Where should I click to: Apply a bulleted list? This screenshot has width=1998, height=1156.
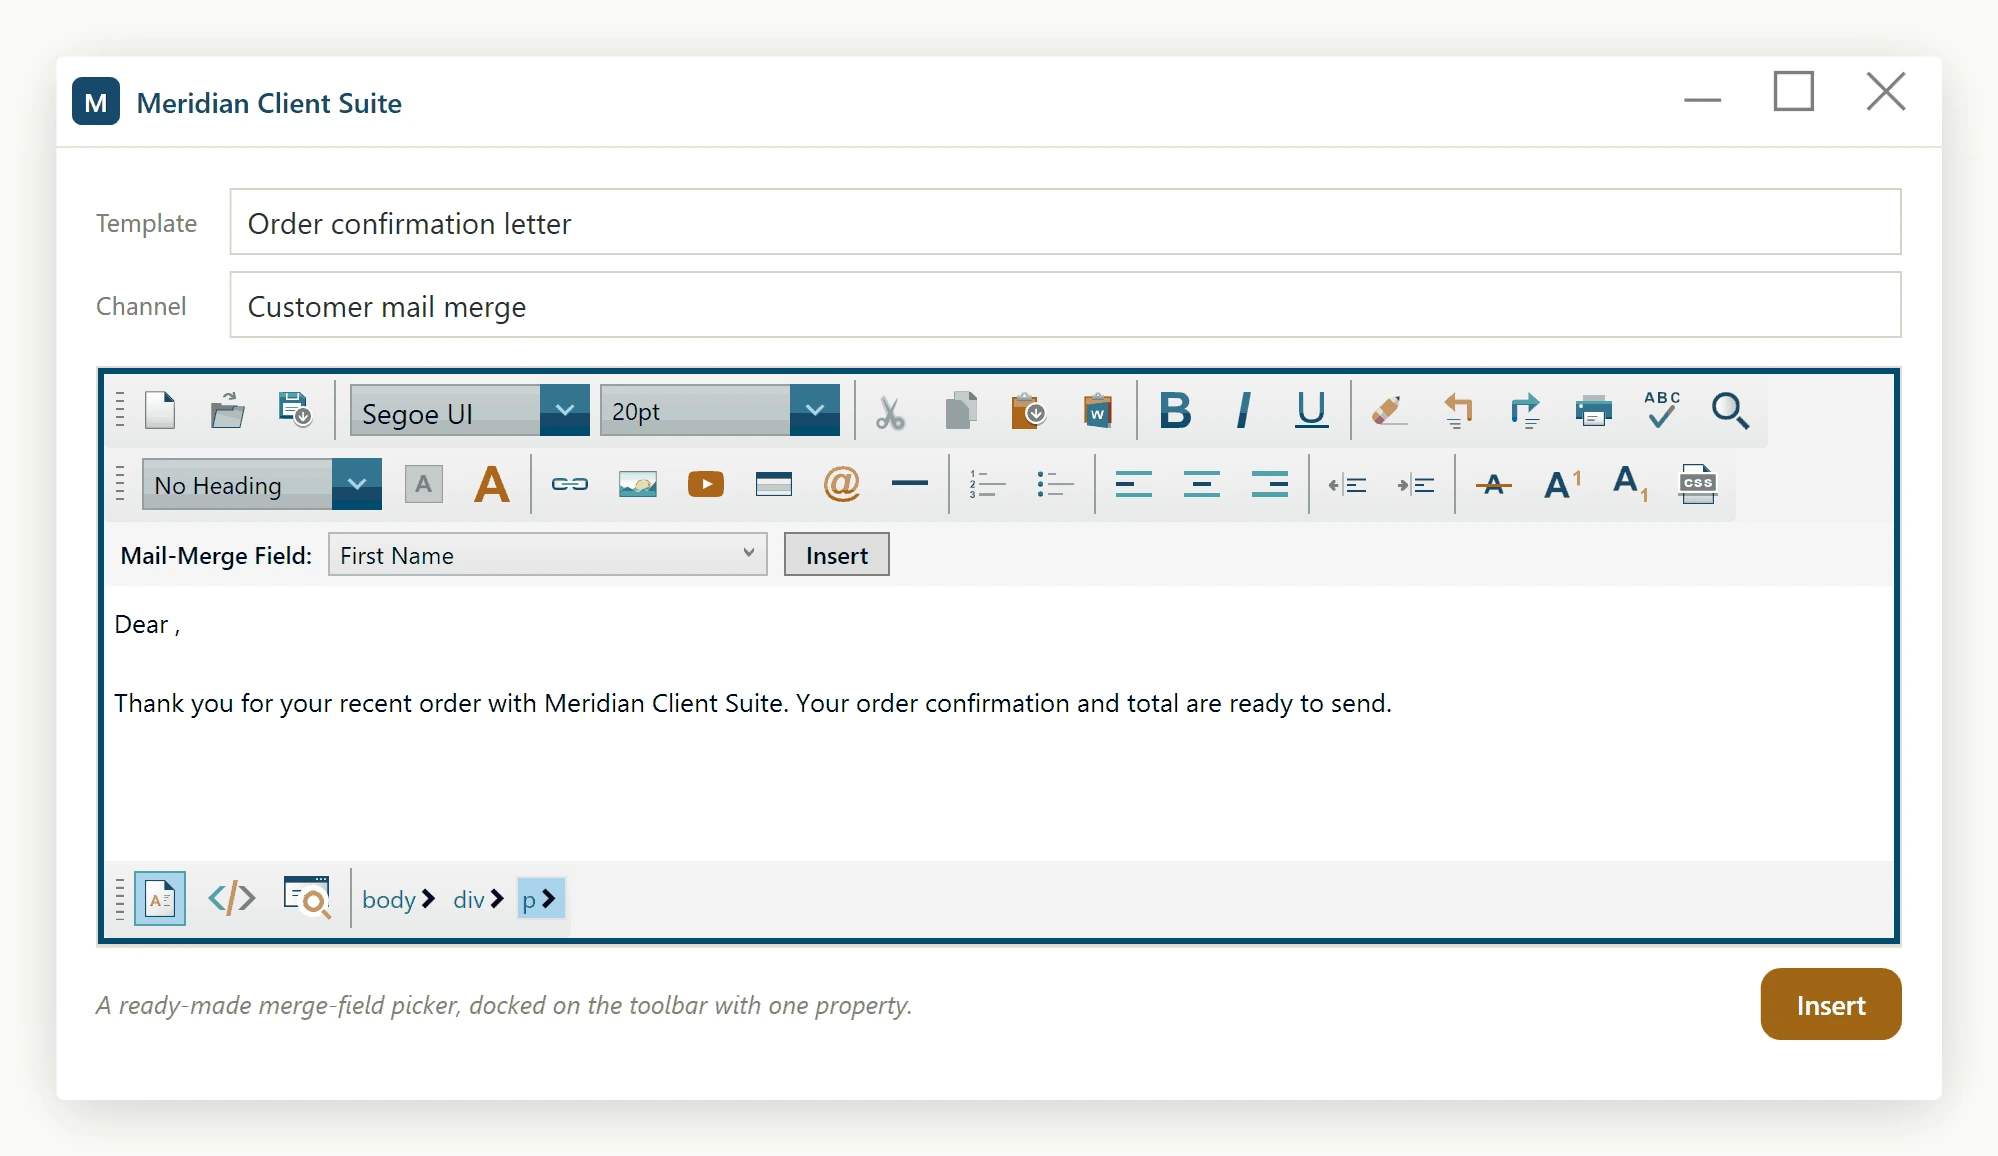click(1055, 485)
